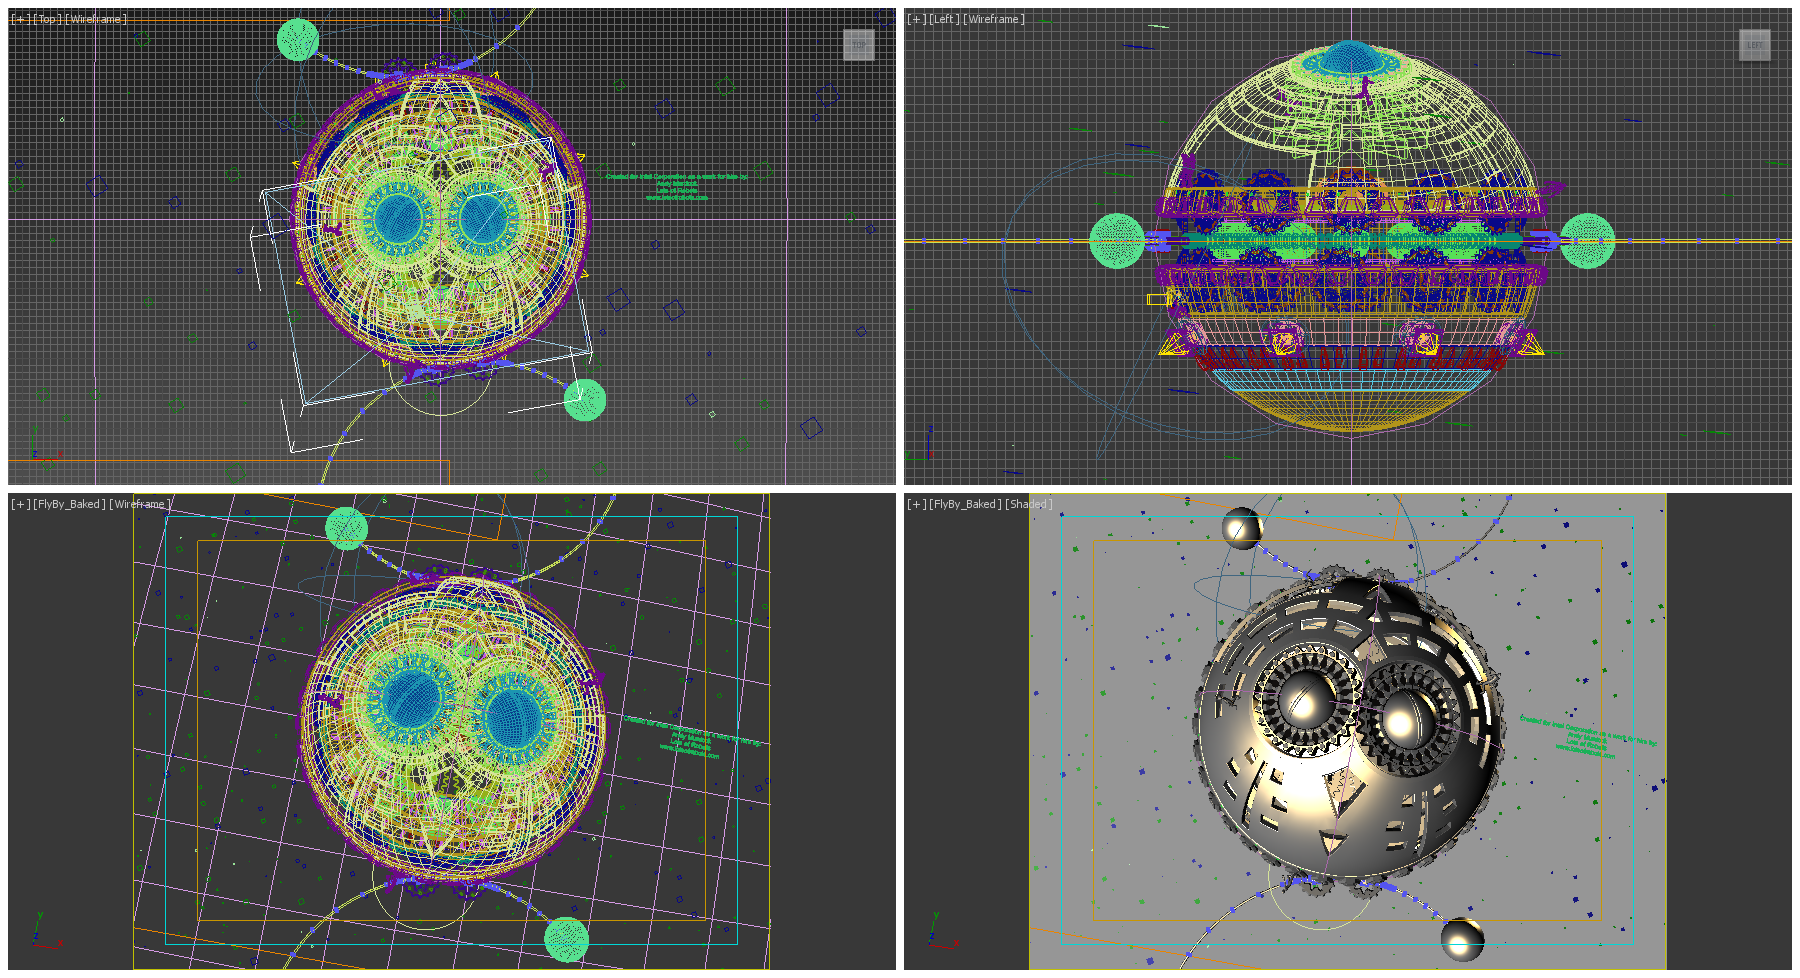Viewport: 1800px width, 978px height.
Task: Open [+] menu of bottom-left FlyBy_Baked viewport
Action: (x=20, y=504)
